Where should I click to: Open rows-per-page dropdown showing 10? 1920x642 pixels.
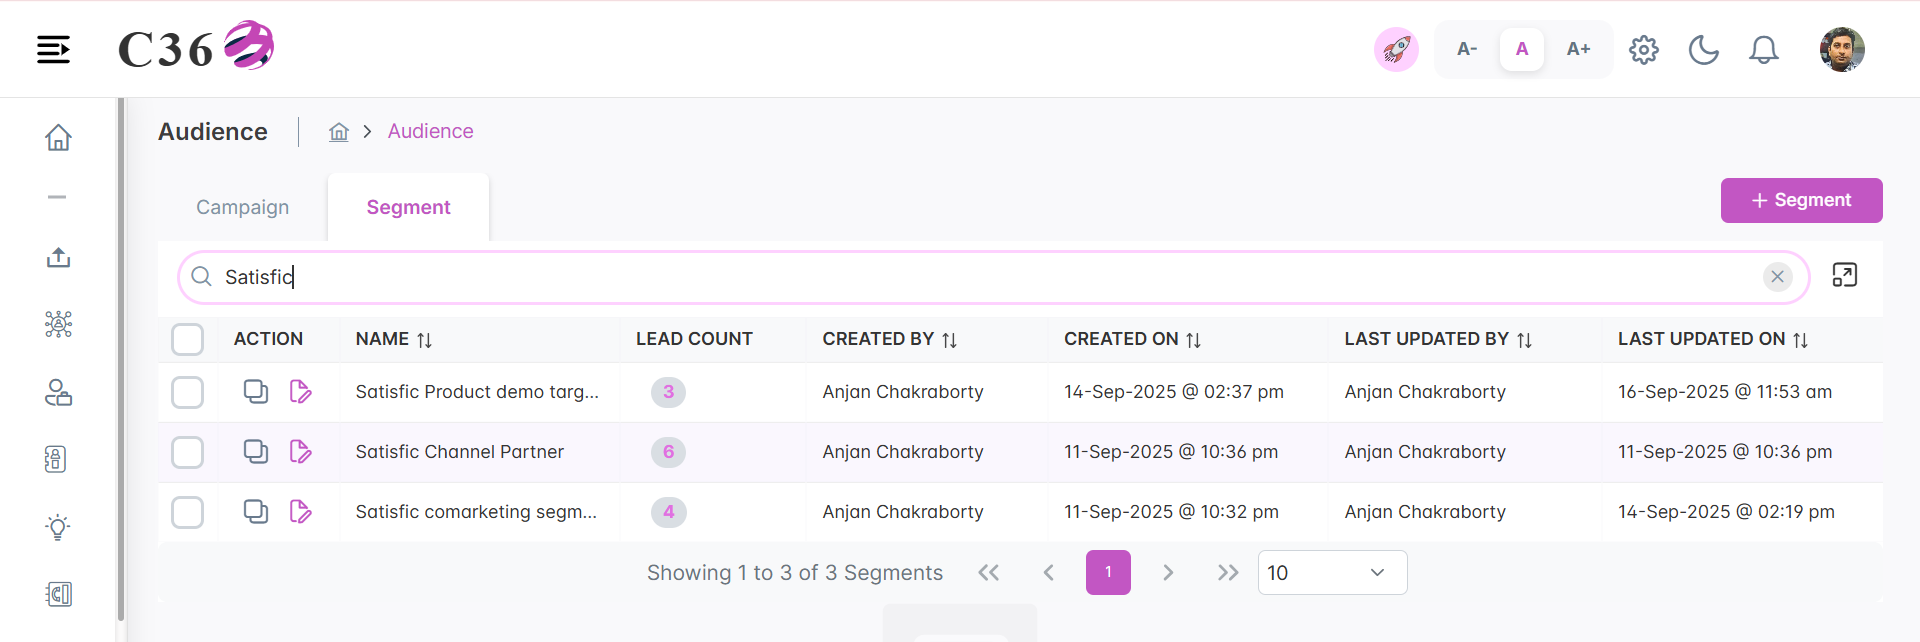[1332, 572]
